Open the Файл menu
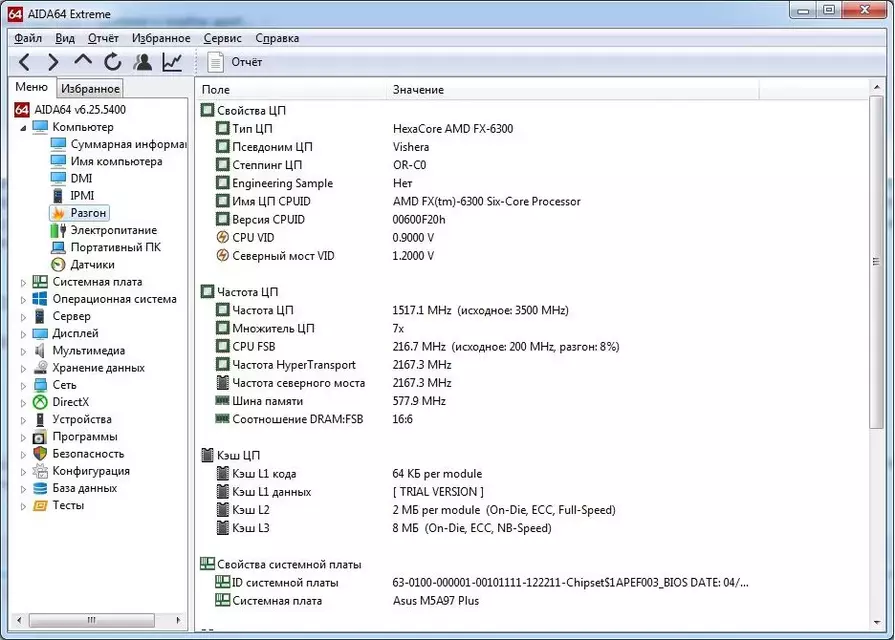Image resolution: width=895 pixels, height=640 pixels. click(x=28, y=38)
